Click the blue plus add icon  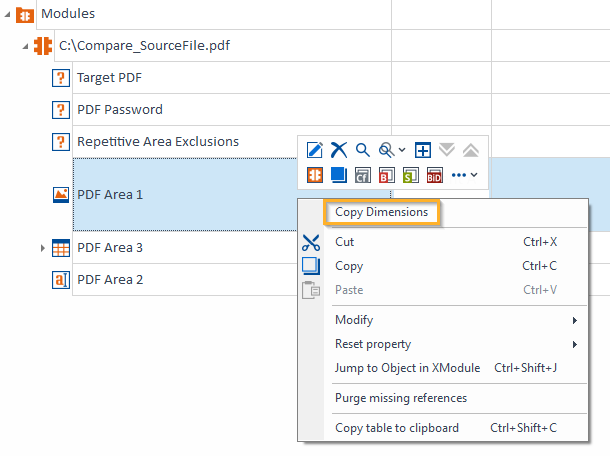click(423, 150)
